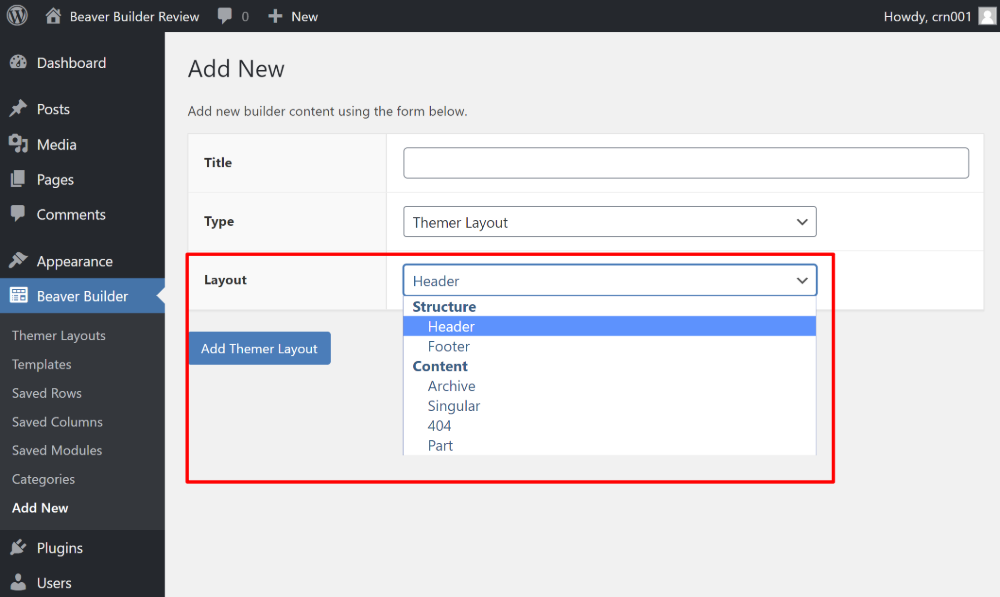Click New in the admin bar

tap(304, 17)
